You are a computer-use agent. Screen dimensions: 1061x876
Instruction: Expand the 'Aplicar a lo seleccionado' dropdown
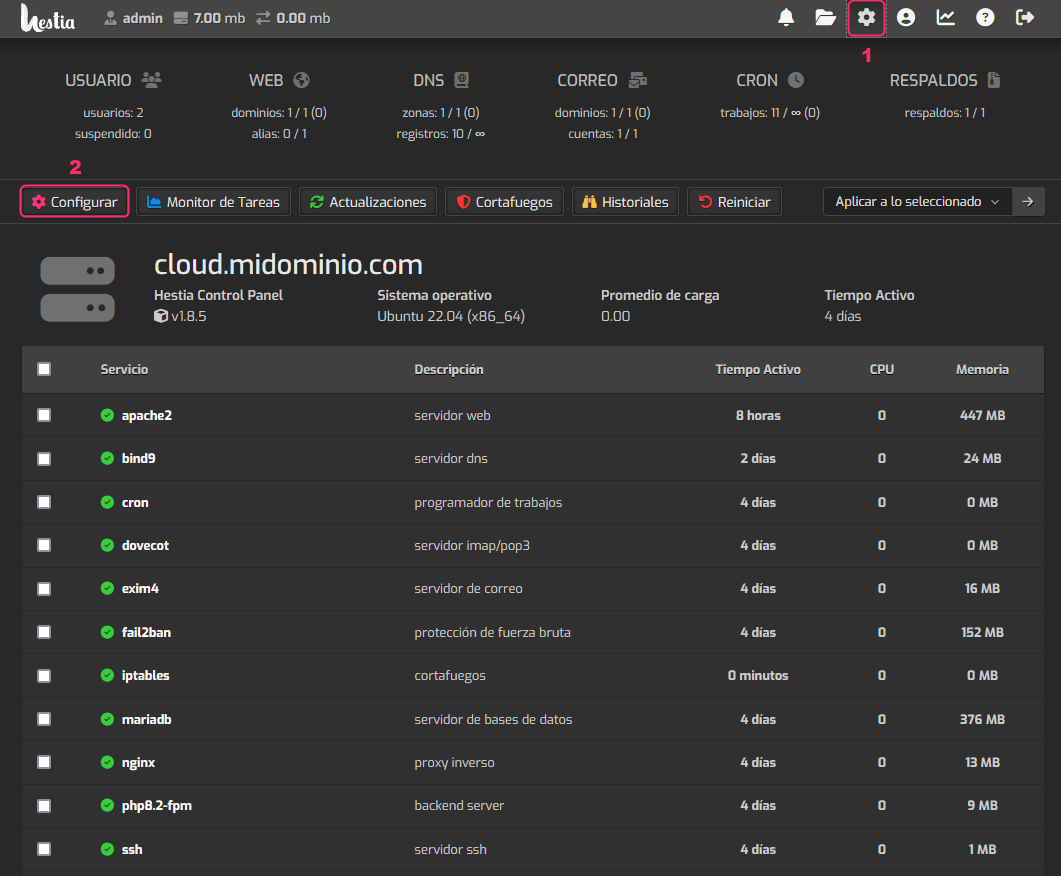pyautogui.click(x=917, y=202)
